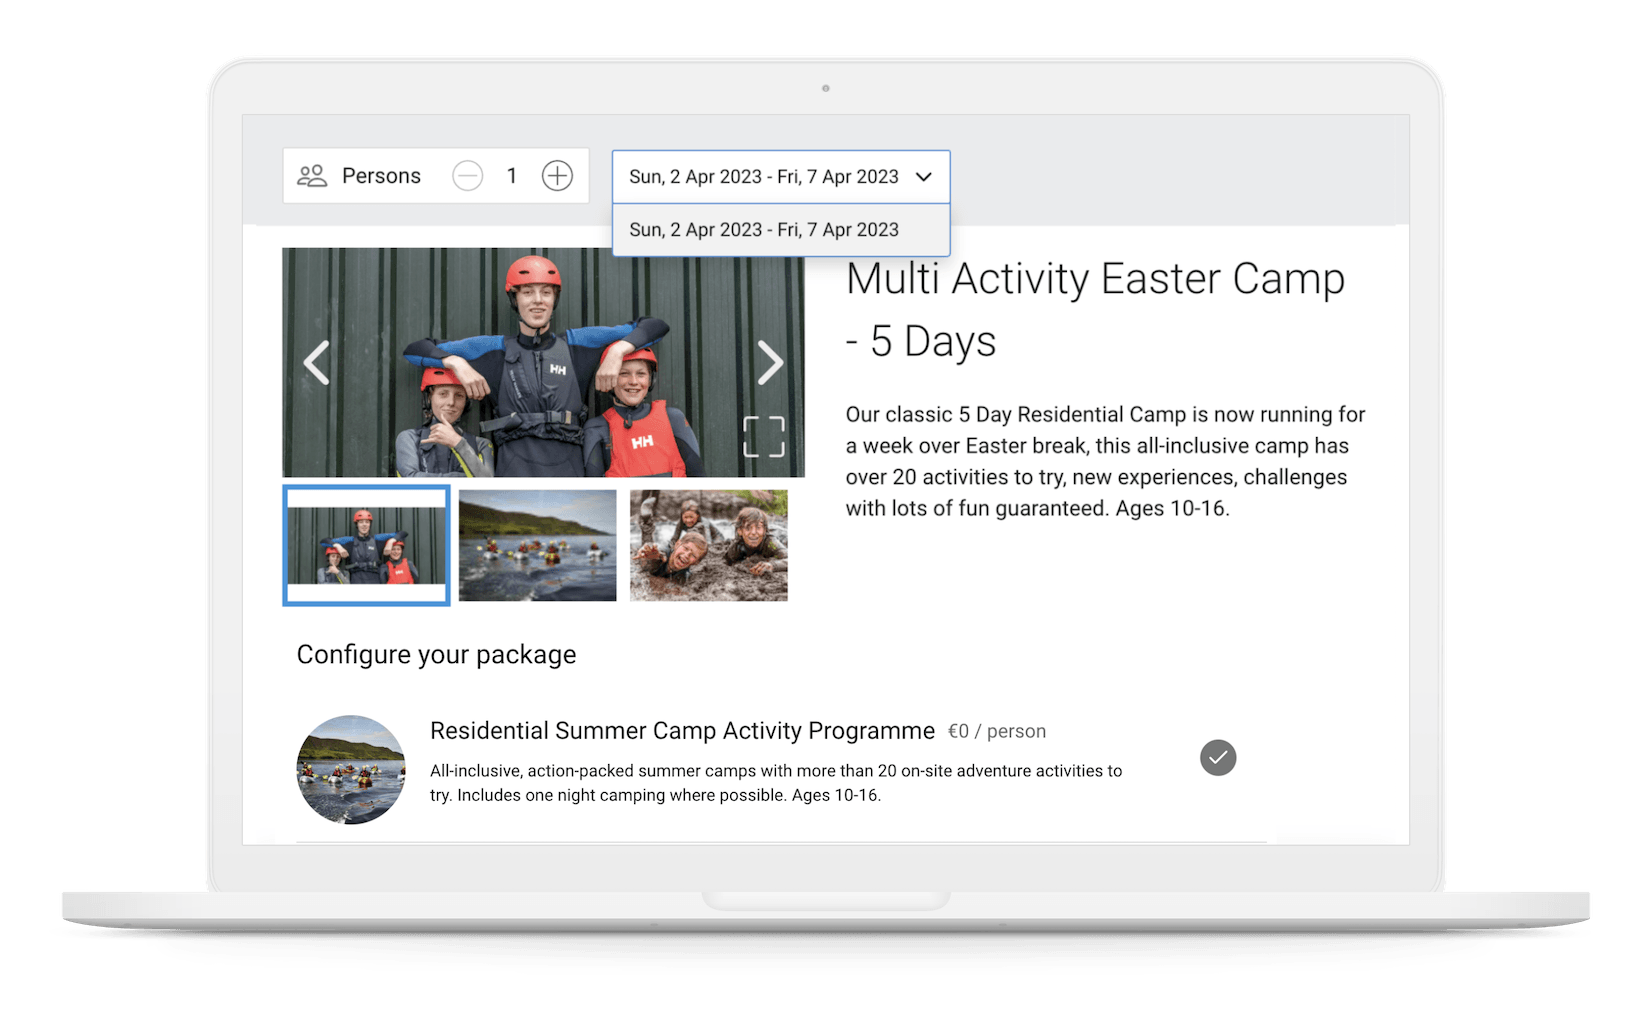Click the main gallery photo
The width and height of the screenshot is (1640, 1015).
pyautogui.click(x=543, y=363)
